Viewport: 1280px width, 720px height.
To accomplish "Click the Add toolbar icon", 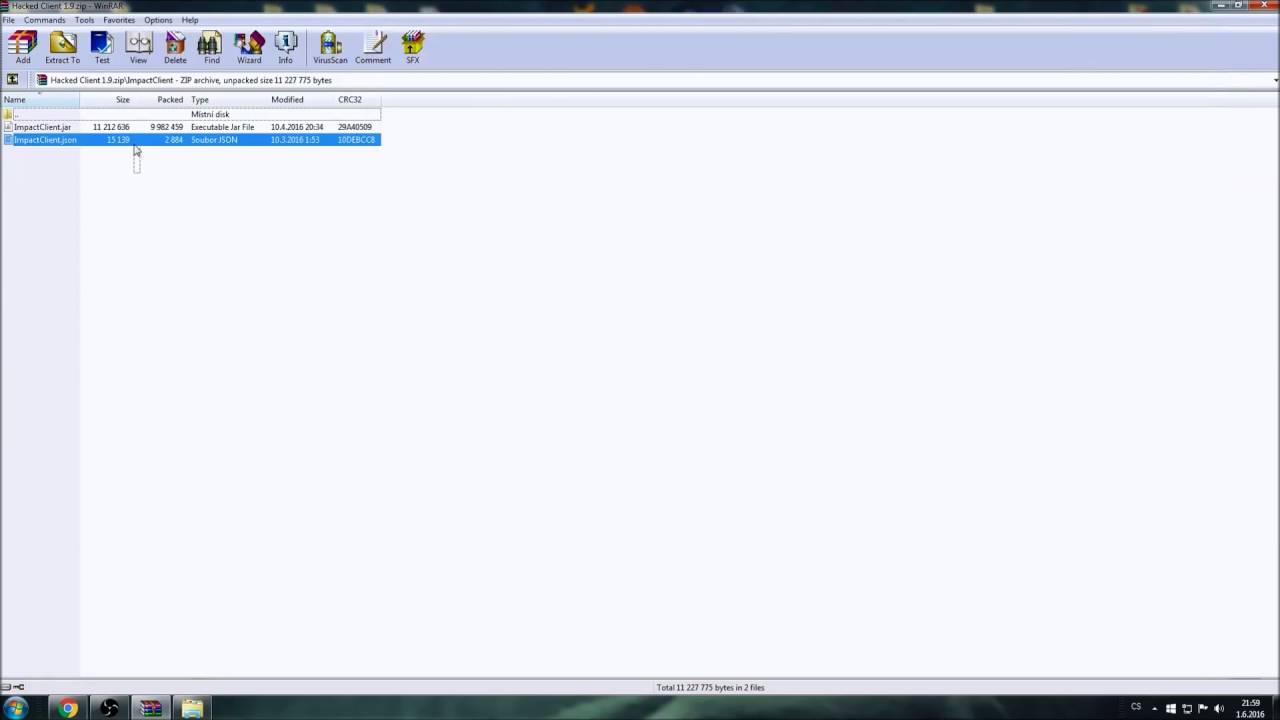I will click(x=22, y=47).
